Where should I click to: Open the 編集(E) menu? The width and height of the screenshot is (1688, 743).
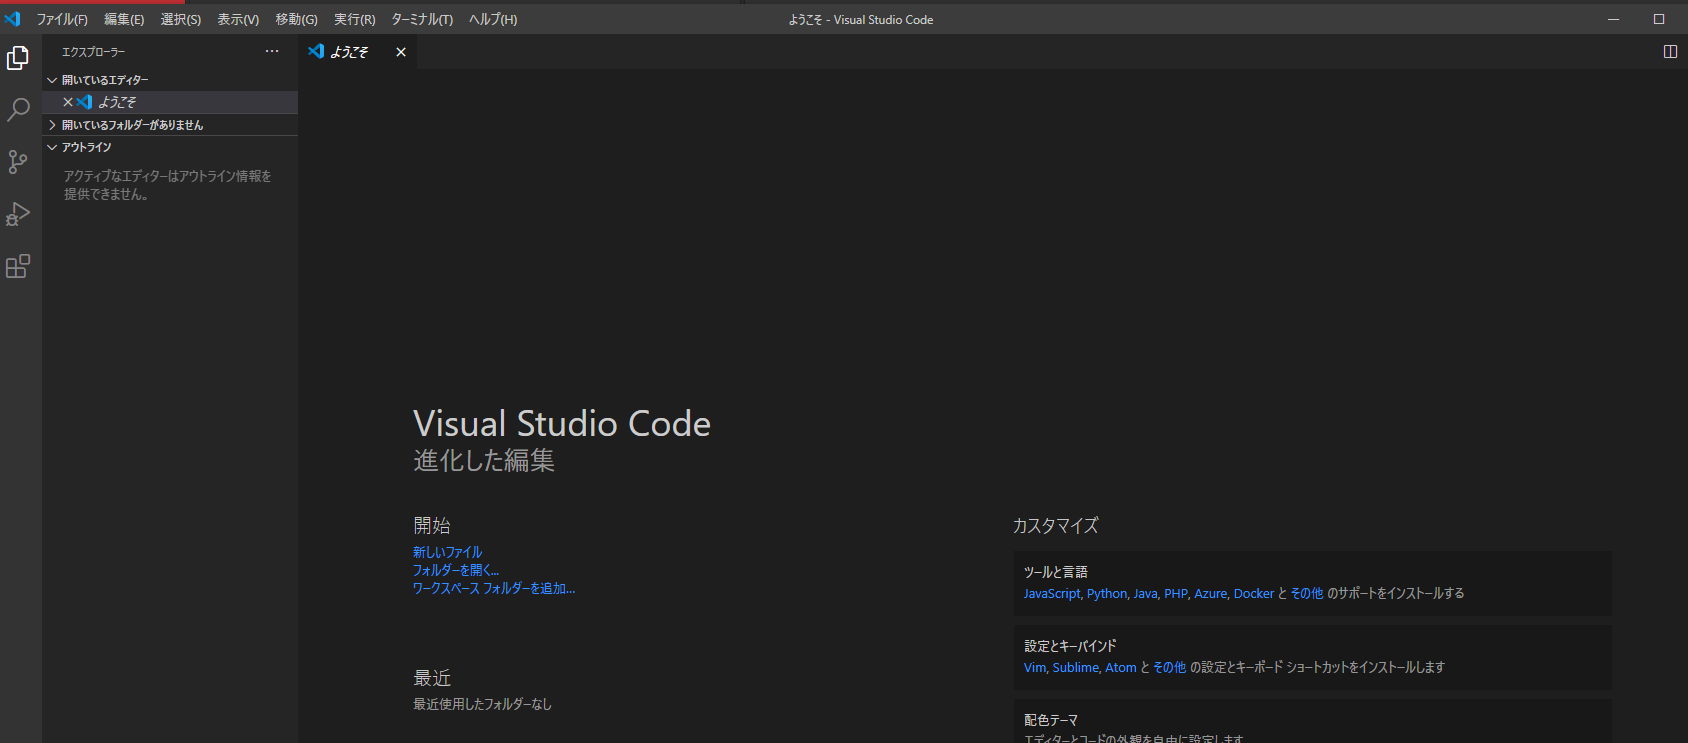[x=124, y=20]
